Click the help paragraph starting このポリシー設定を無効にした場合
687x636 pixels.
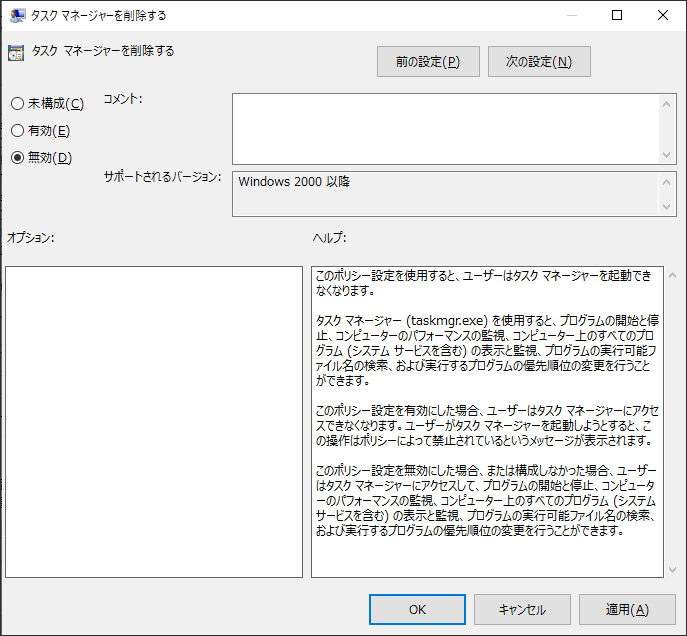point(485,500)
